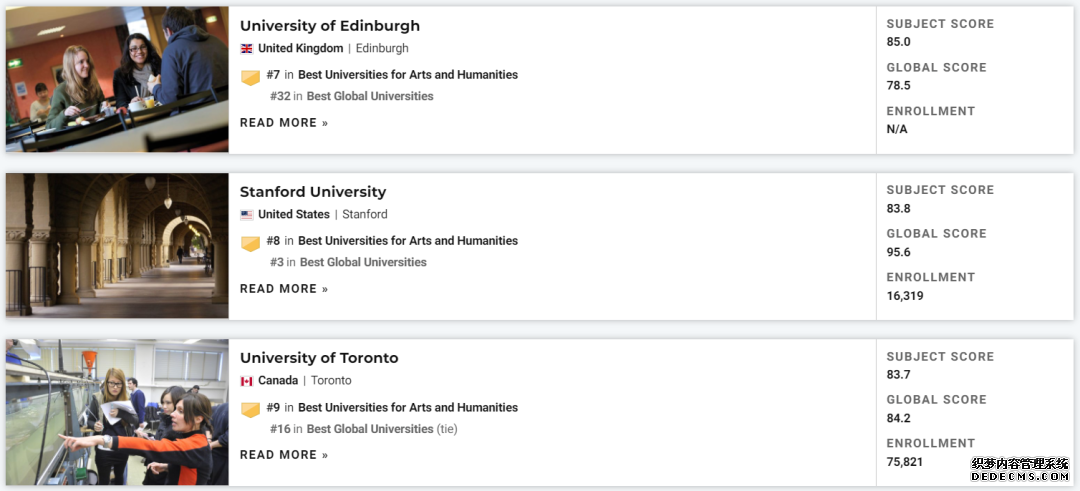This screenshot has height=491, width=1080.
Task: Click the yellow badge beside Edinburgh's #7 ranking
Action: [251, 77]
